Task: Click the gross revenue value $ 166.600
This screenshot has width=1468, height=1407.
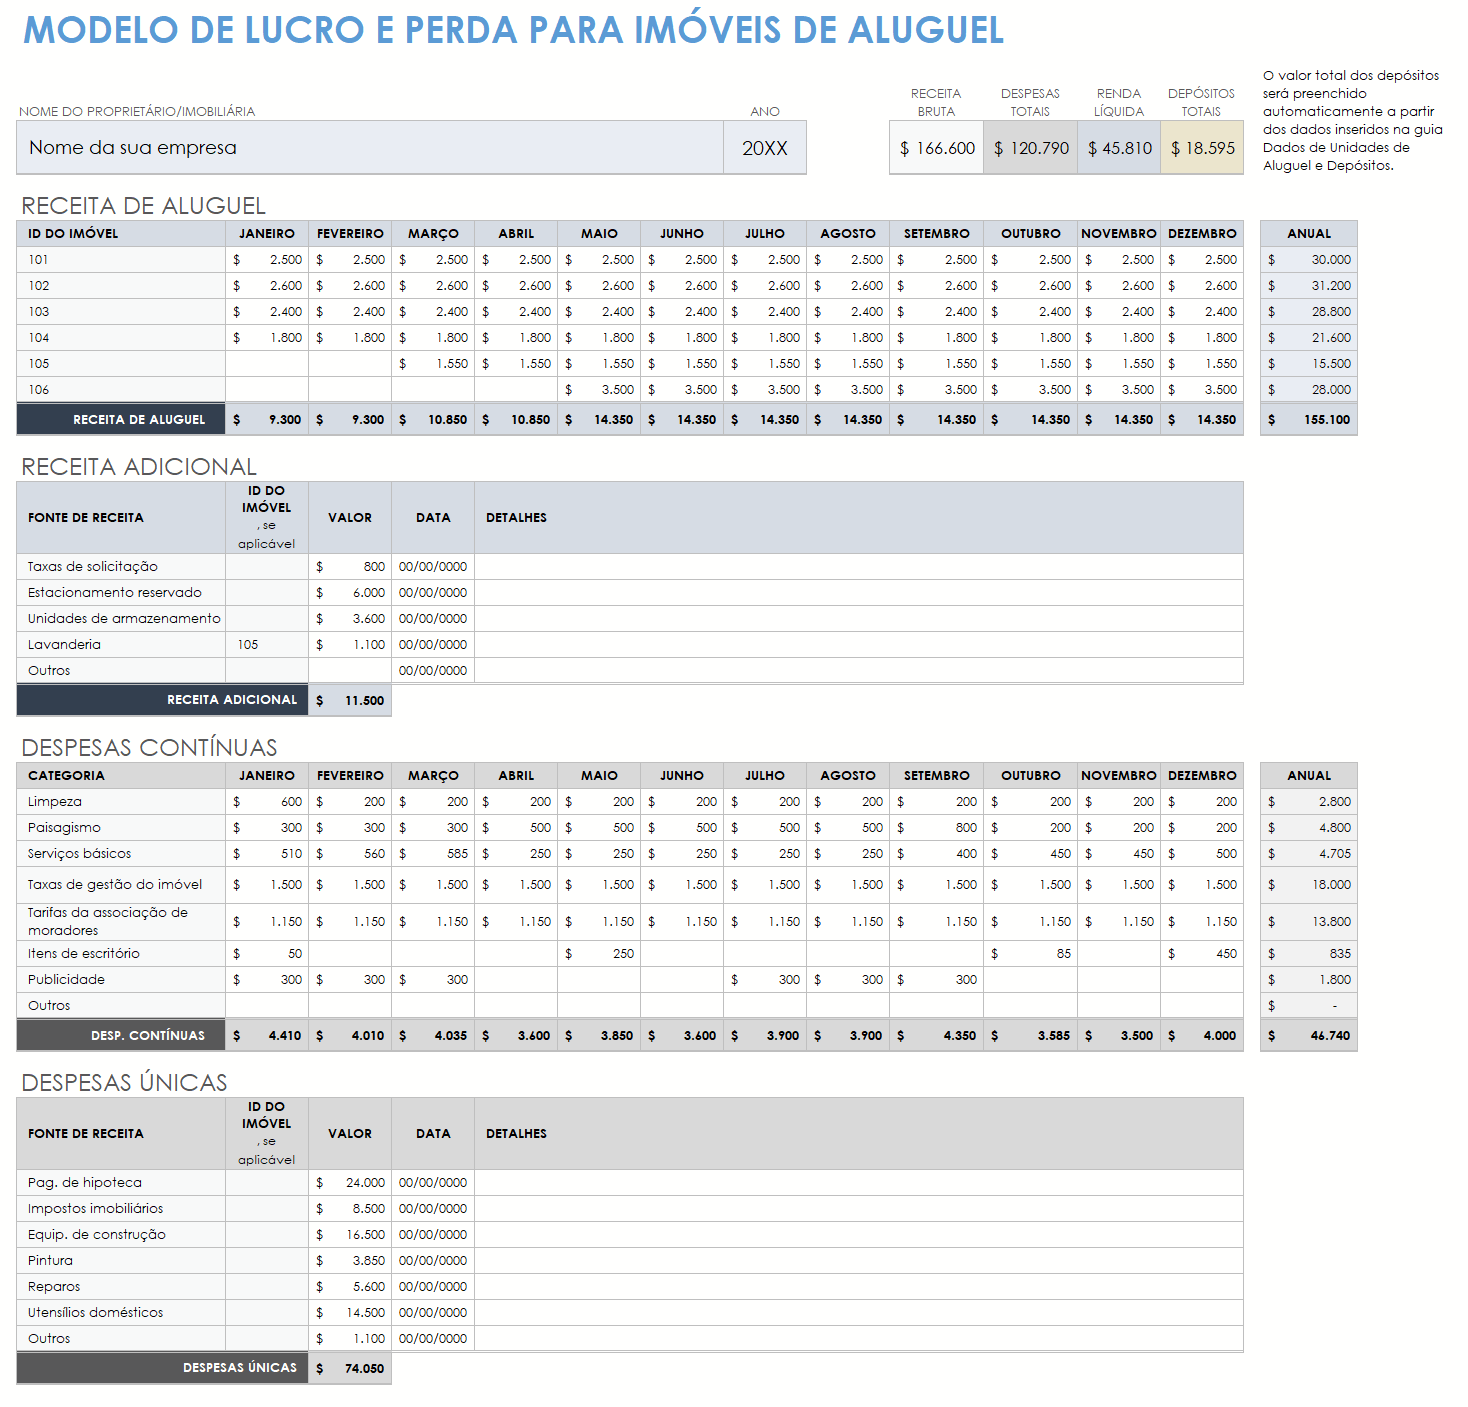Action: [936, 148]
